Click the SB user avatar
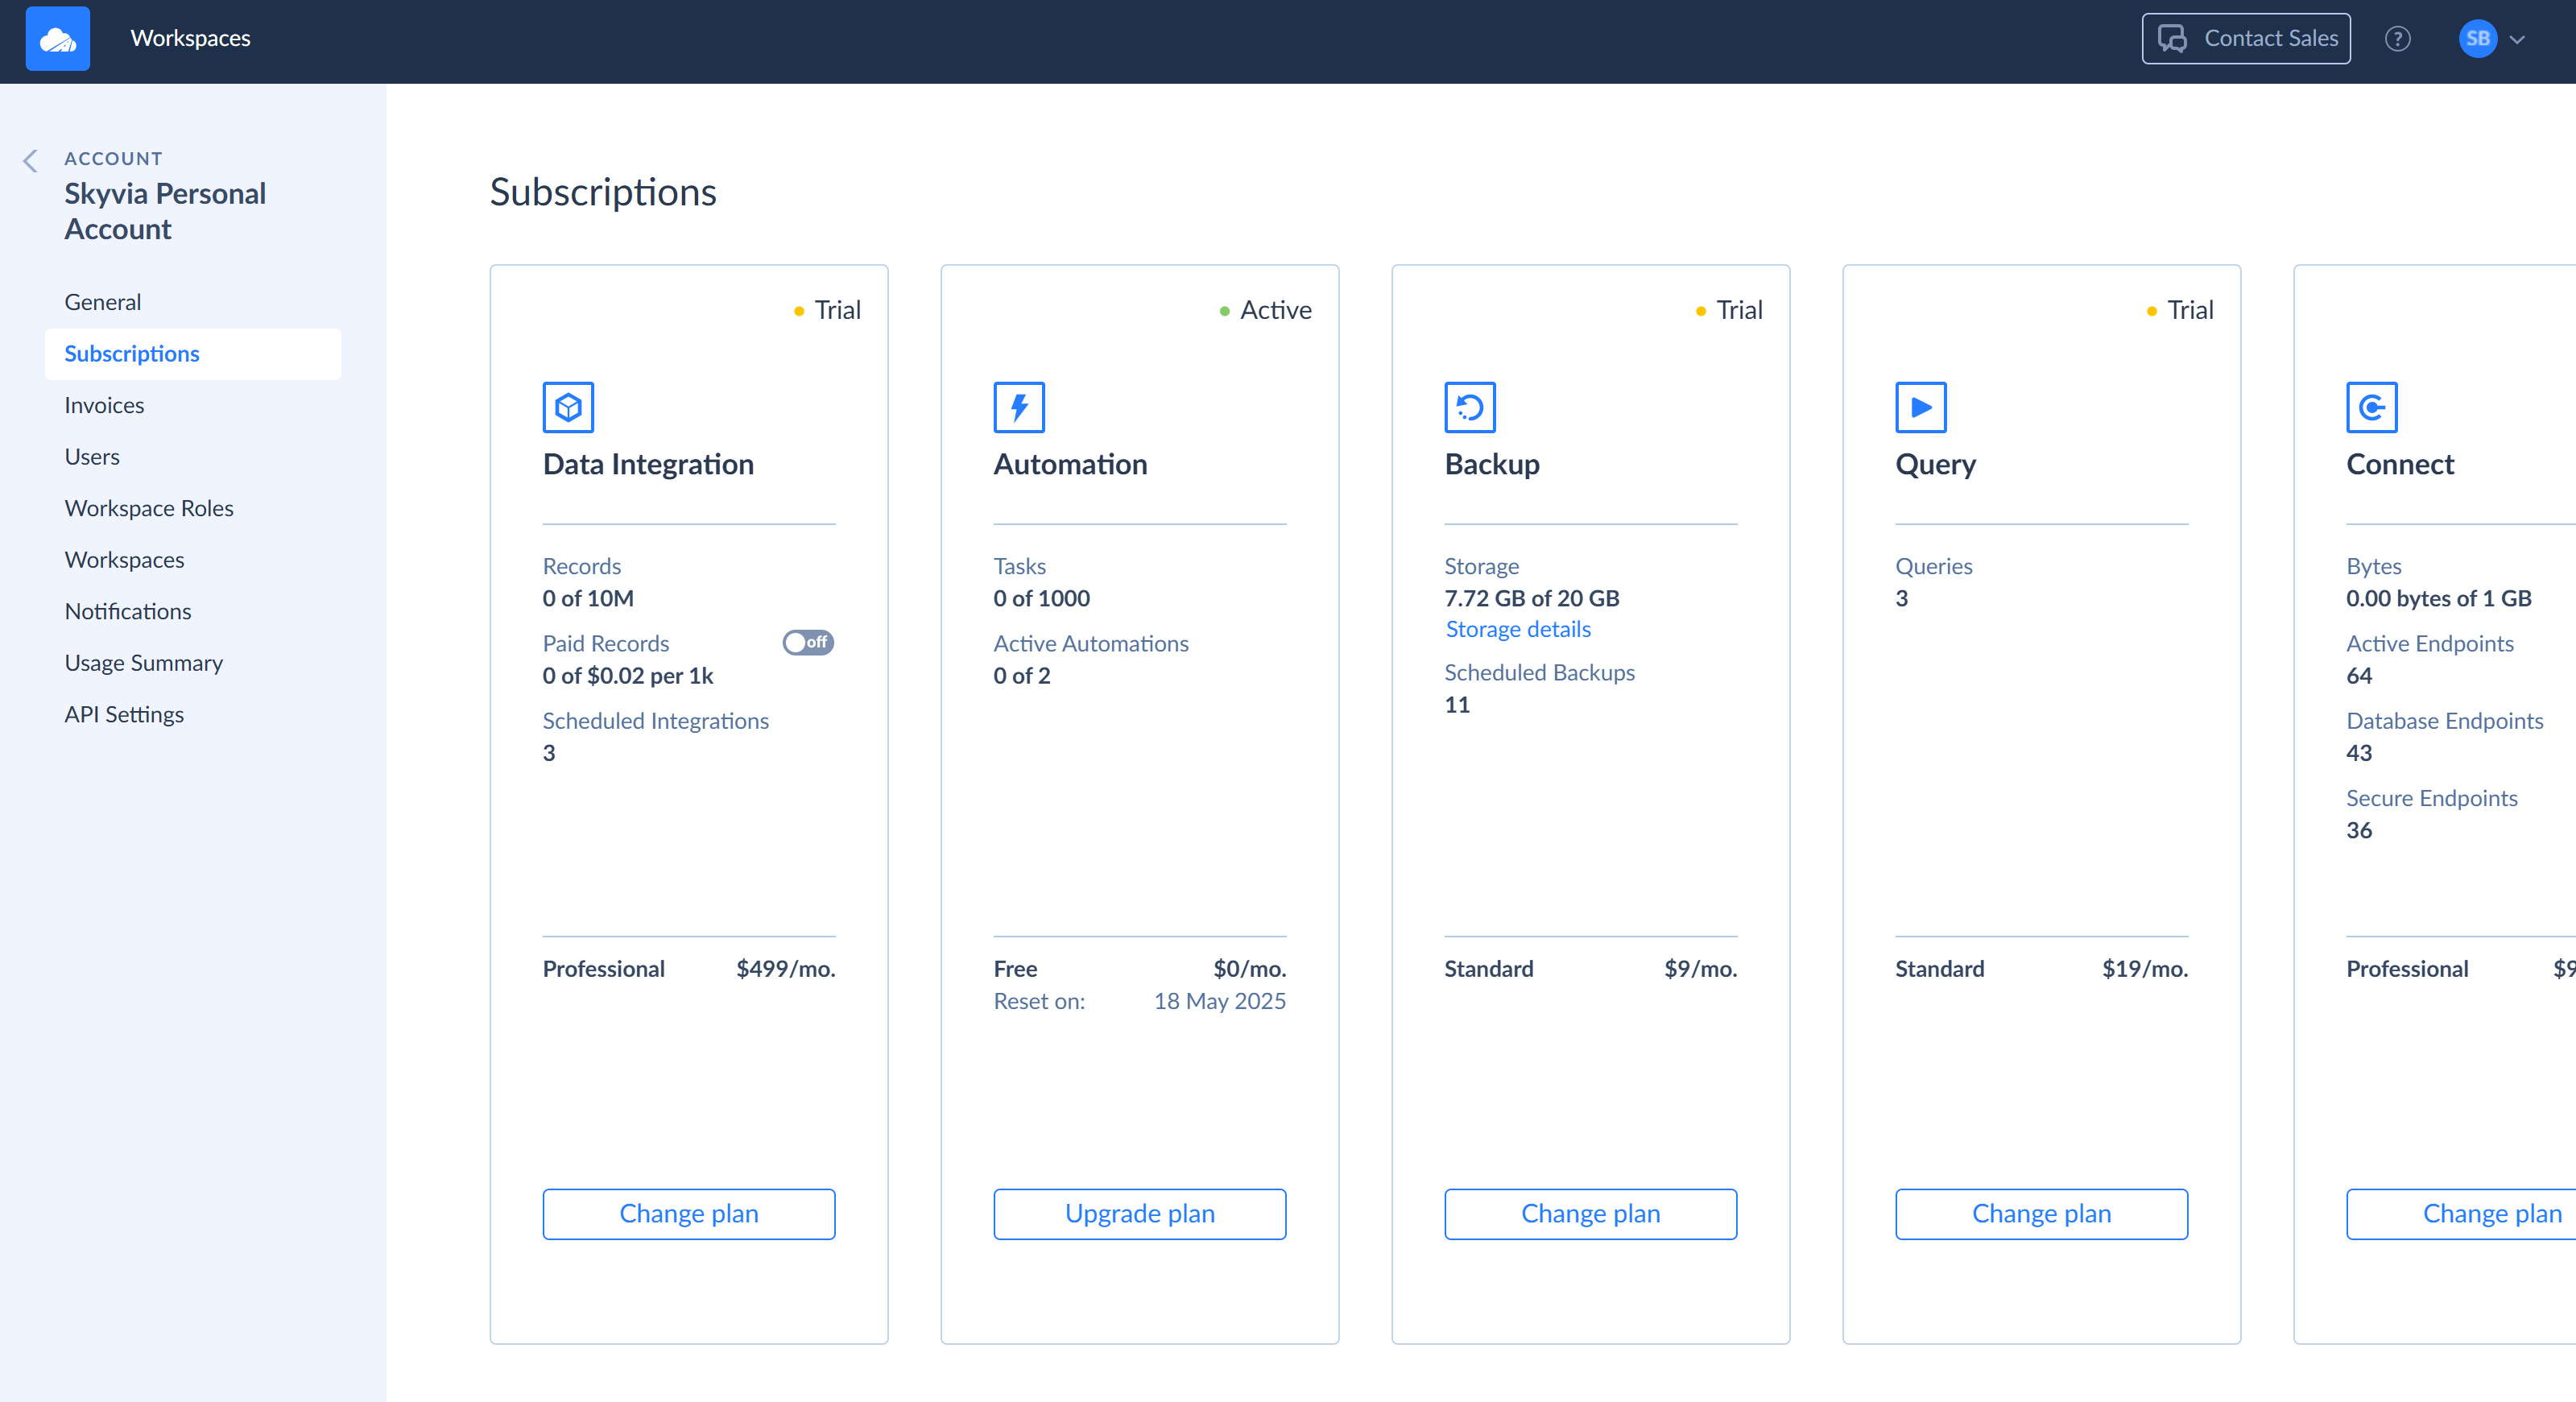Image resolution: width=2576 pixels, height=1402 pixels. pyautogui.click(x=2477, y=39)
